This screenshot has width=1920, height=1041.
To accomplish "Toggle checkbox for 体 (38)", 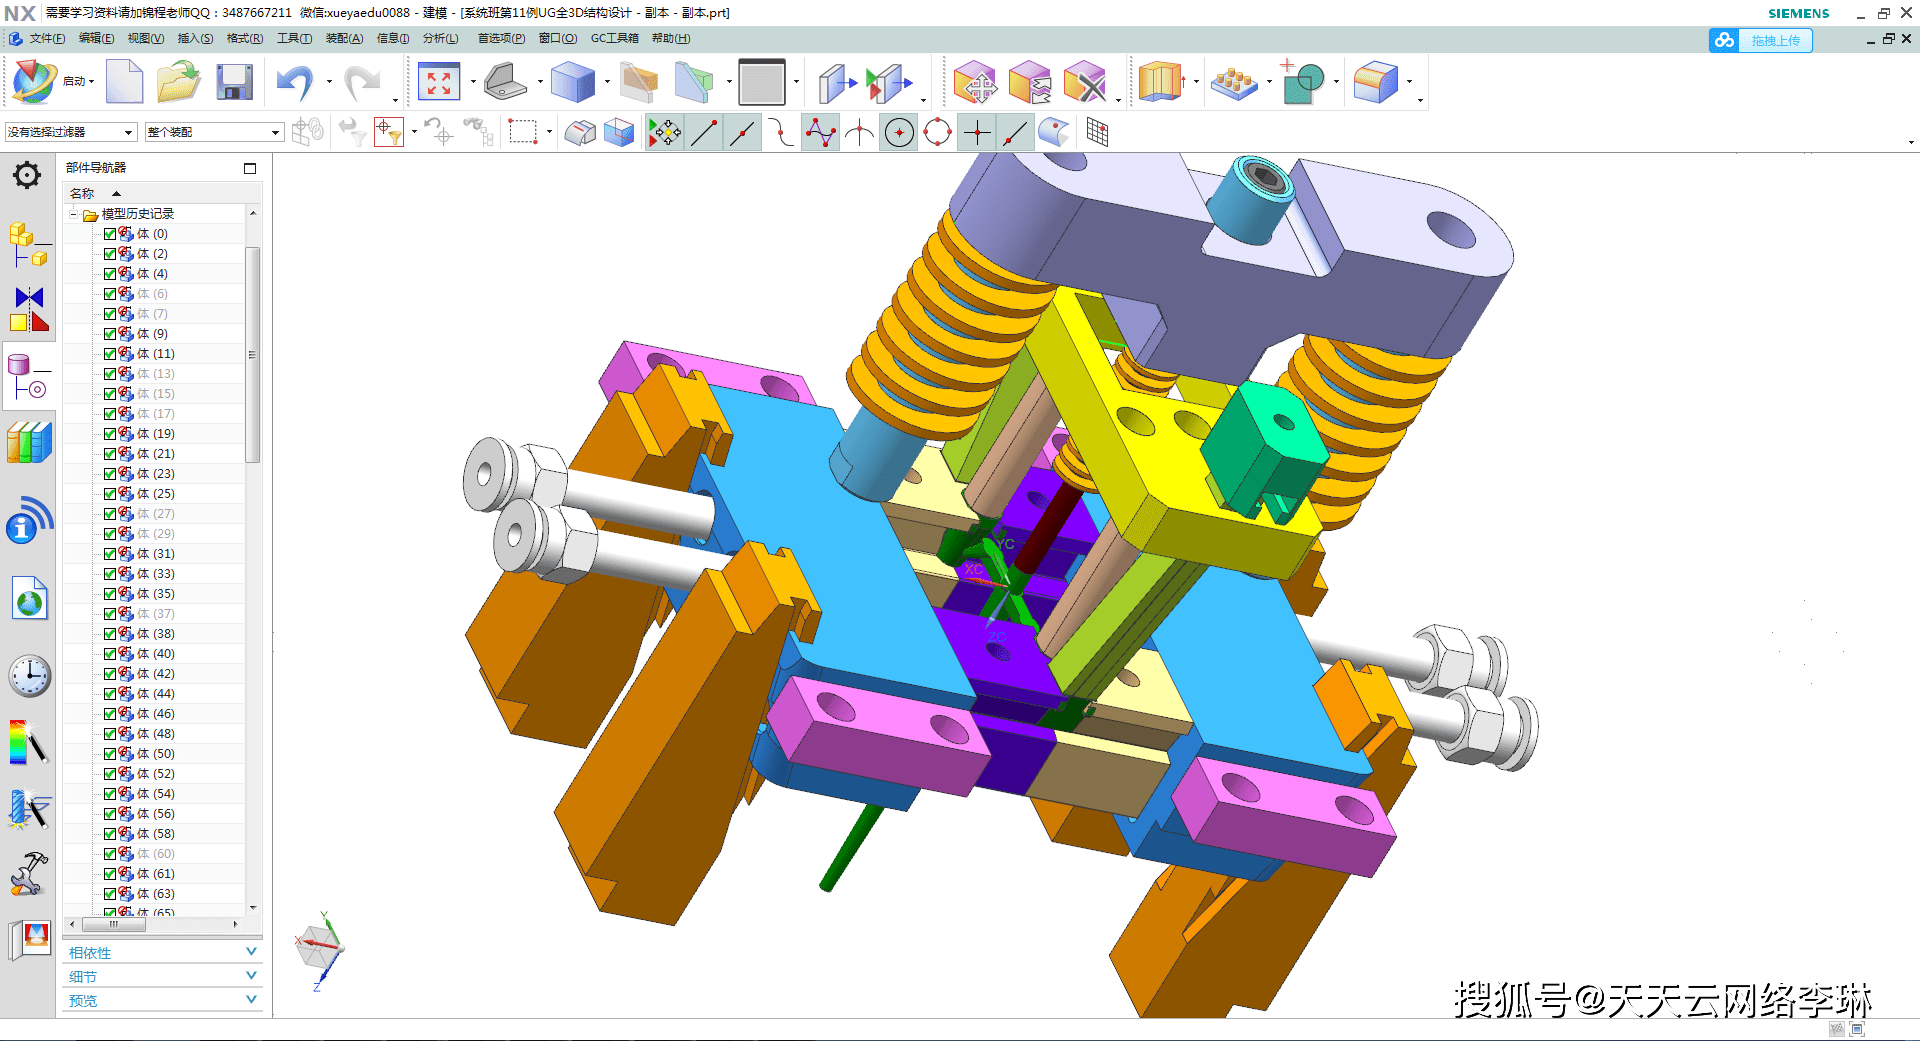I will point(110,633).
